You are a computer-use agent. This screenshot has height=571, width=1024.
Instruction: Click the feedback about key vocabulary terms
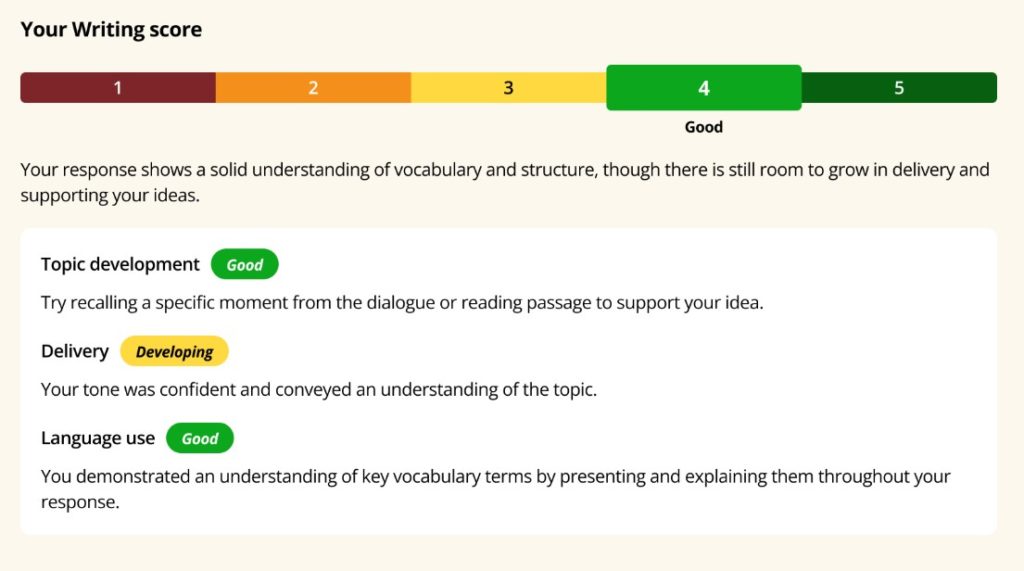(495, 476)
